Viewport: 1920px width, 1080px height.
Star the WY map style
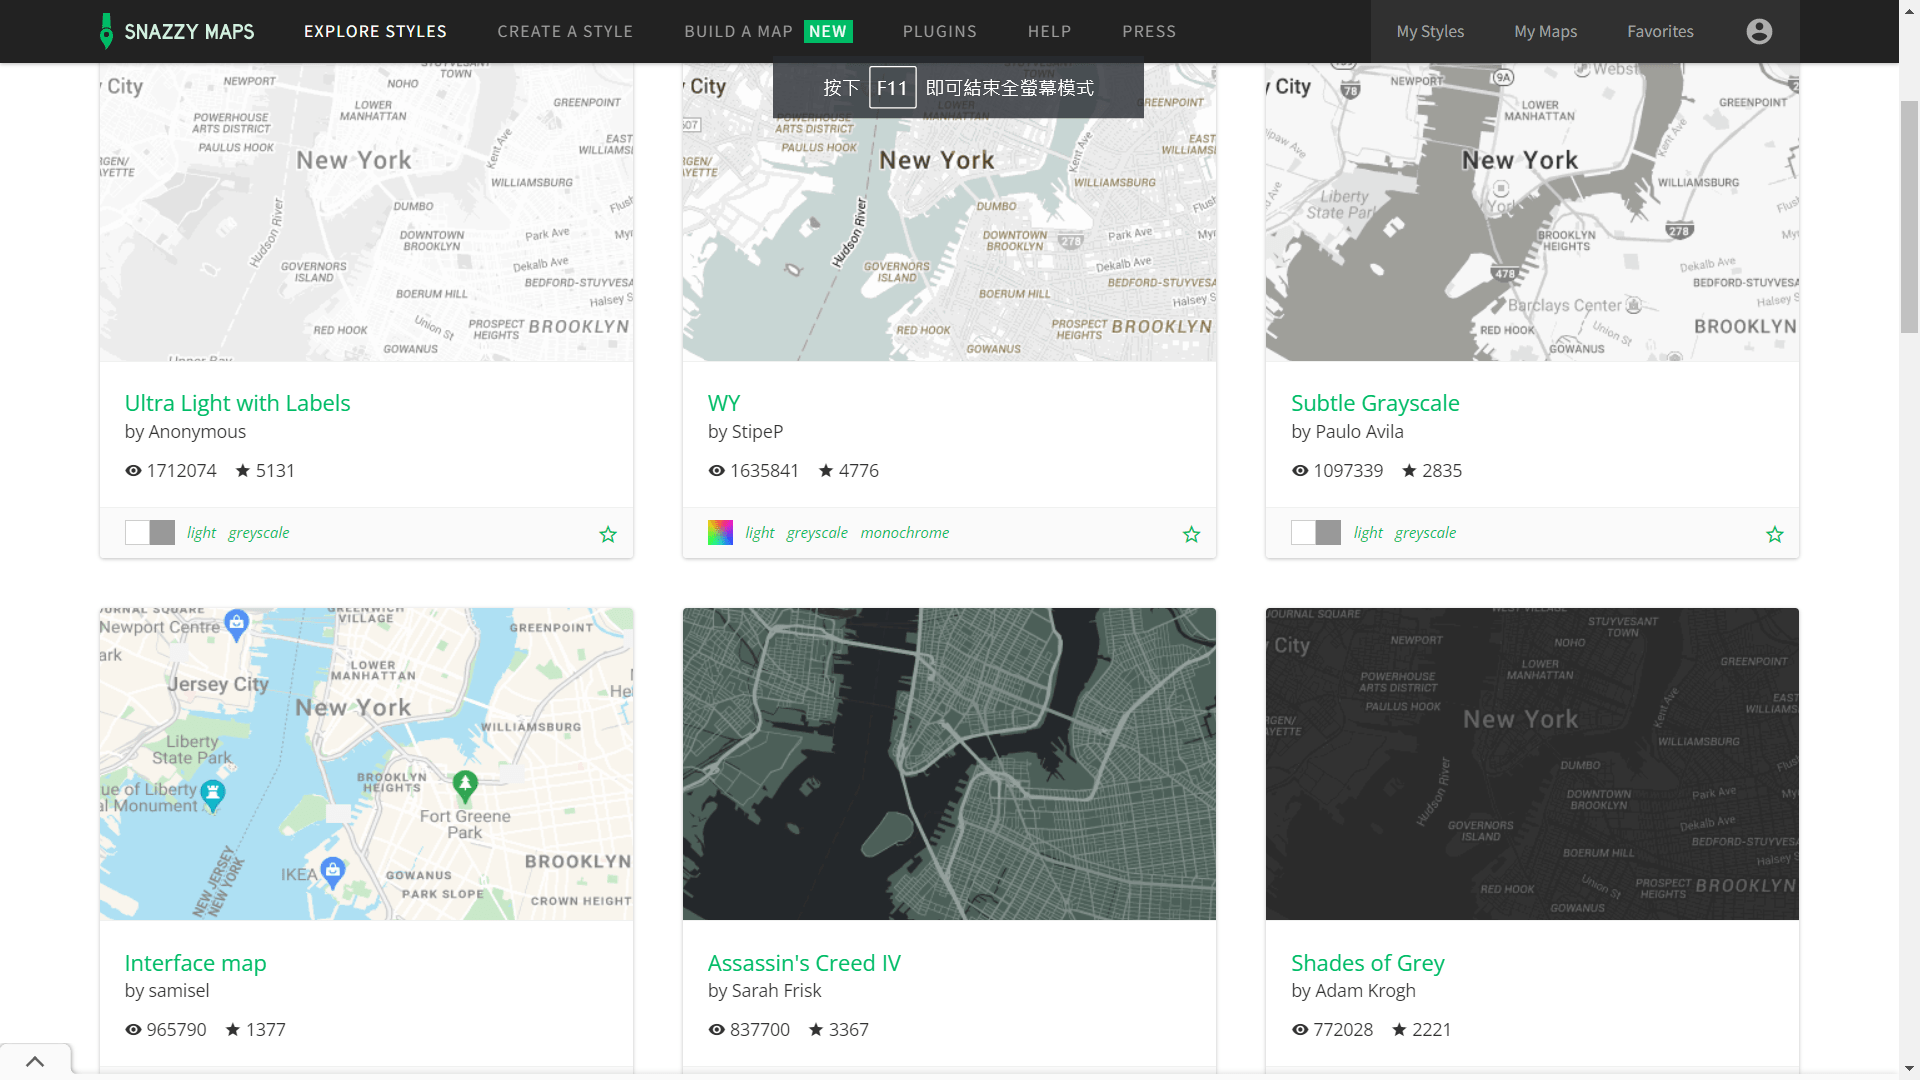click(1191, 534)
